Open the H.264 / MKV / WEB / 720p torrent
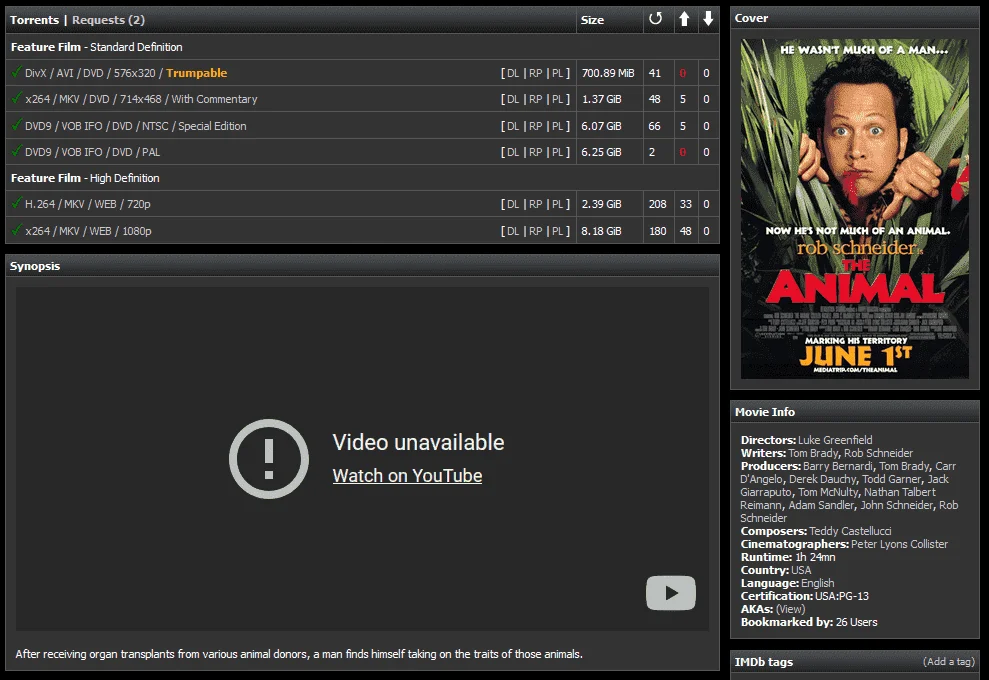 (x=88, y=204)
